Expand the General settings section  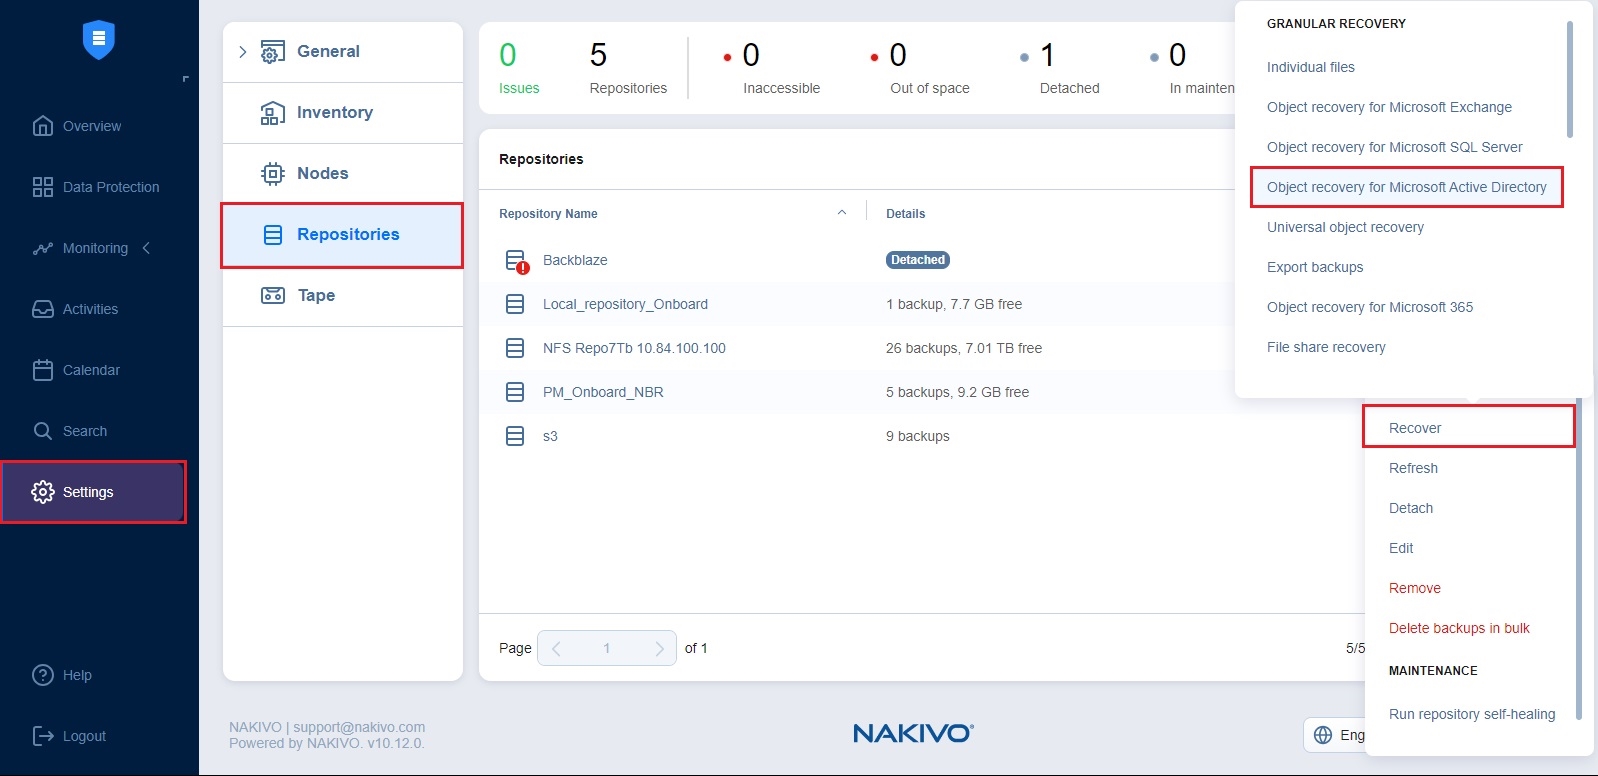(242, 52)
